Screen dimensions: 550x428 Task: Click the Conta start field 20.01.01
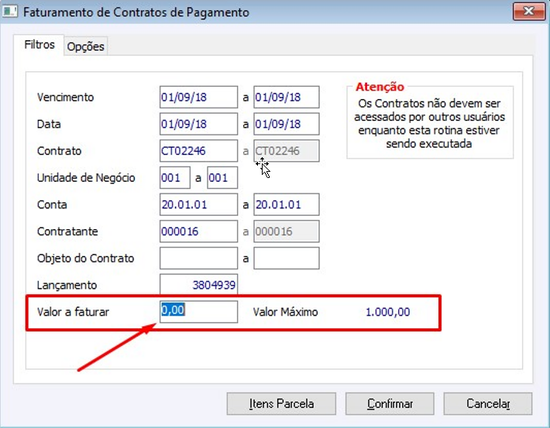click(199, 205)
